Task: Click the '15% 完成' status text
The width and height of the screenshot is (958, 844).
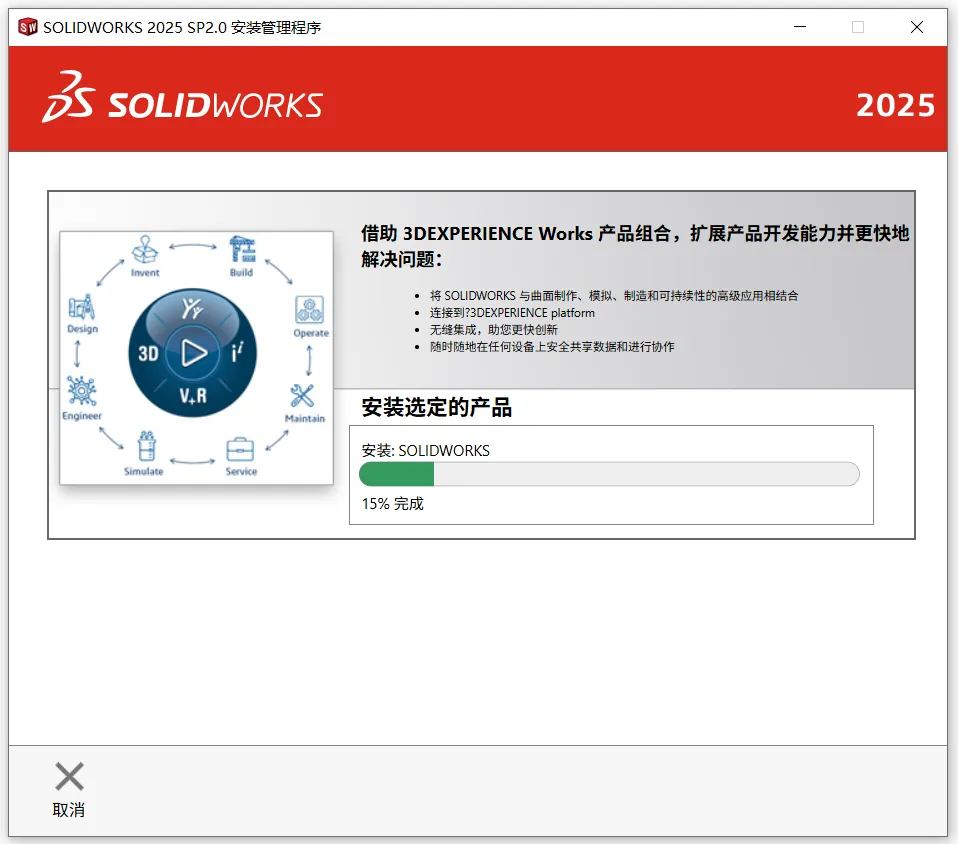Action: [392, 504]
